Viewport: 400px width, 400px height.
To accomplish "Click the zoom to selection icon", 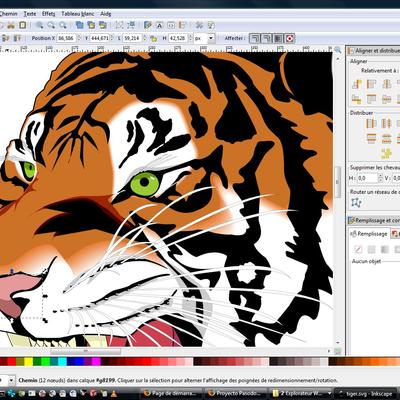I will point(40,25).
